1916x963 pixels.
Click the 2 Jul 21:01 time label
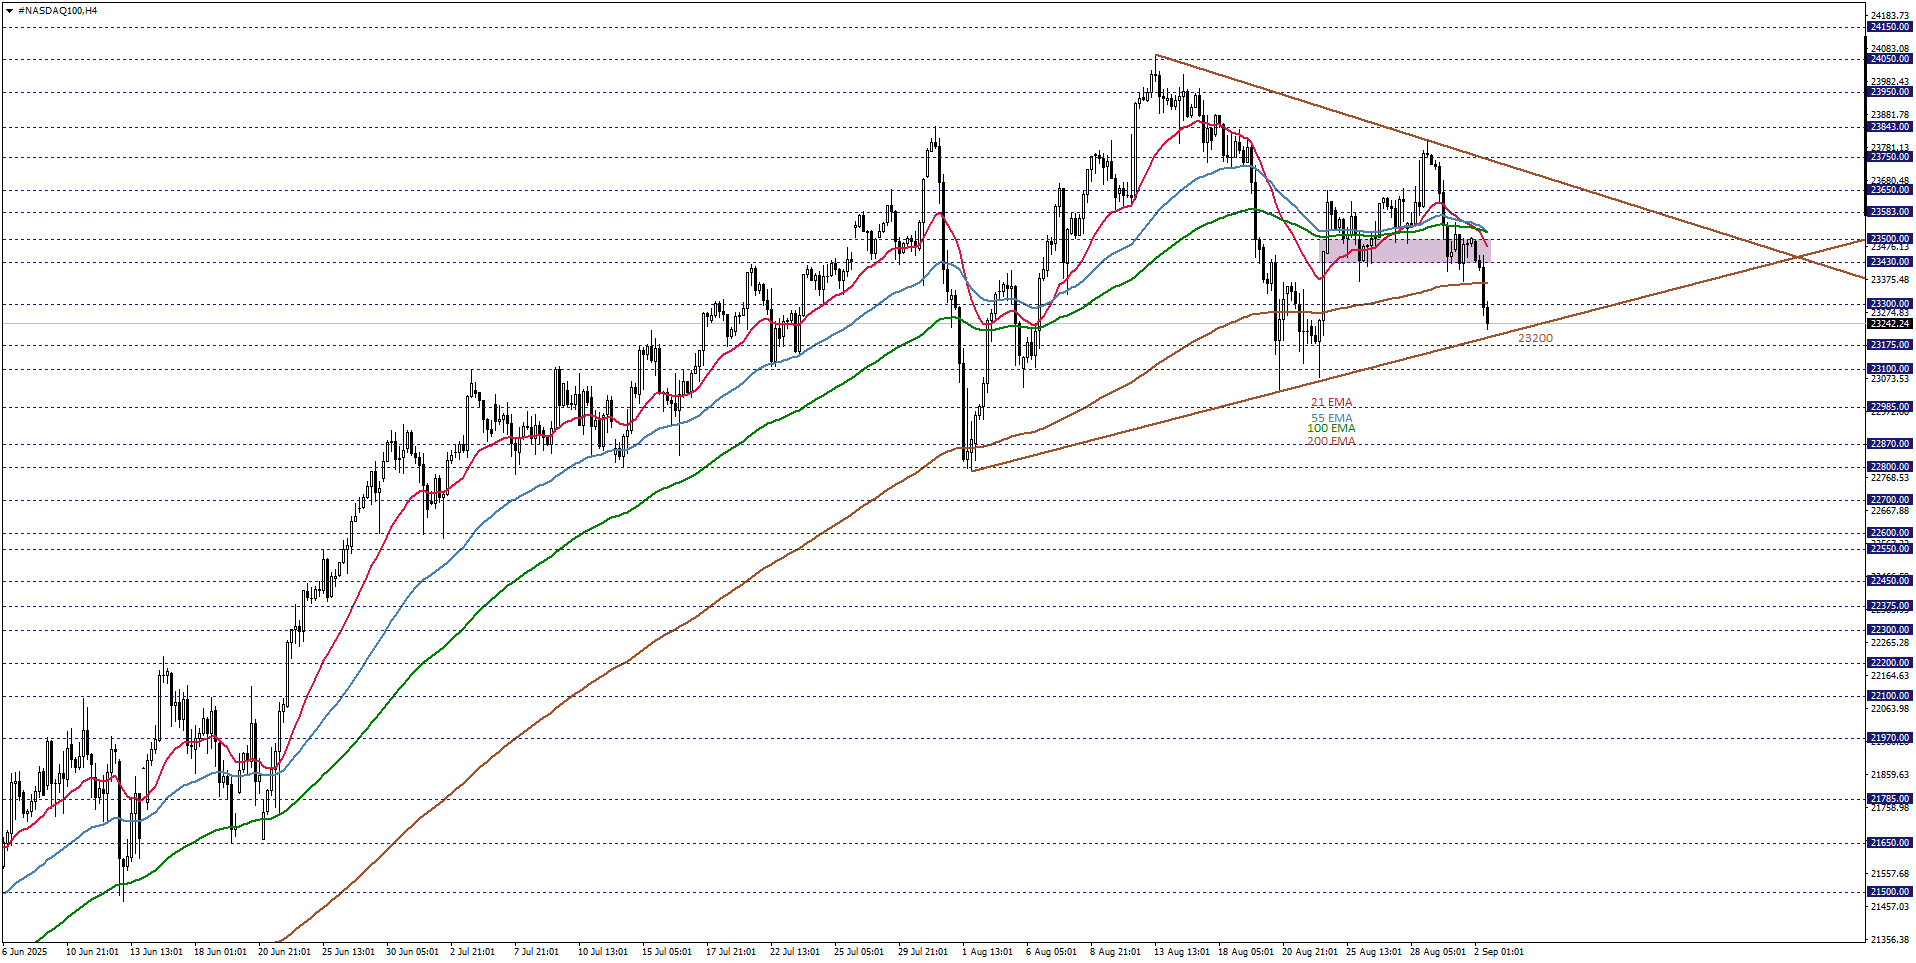coord(472,952)
